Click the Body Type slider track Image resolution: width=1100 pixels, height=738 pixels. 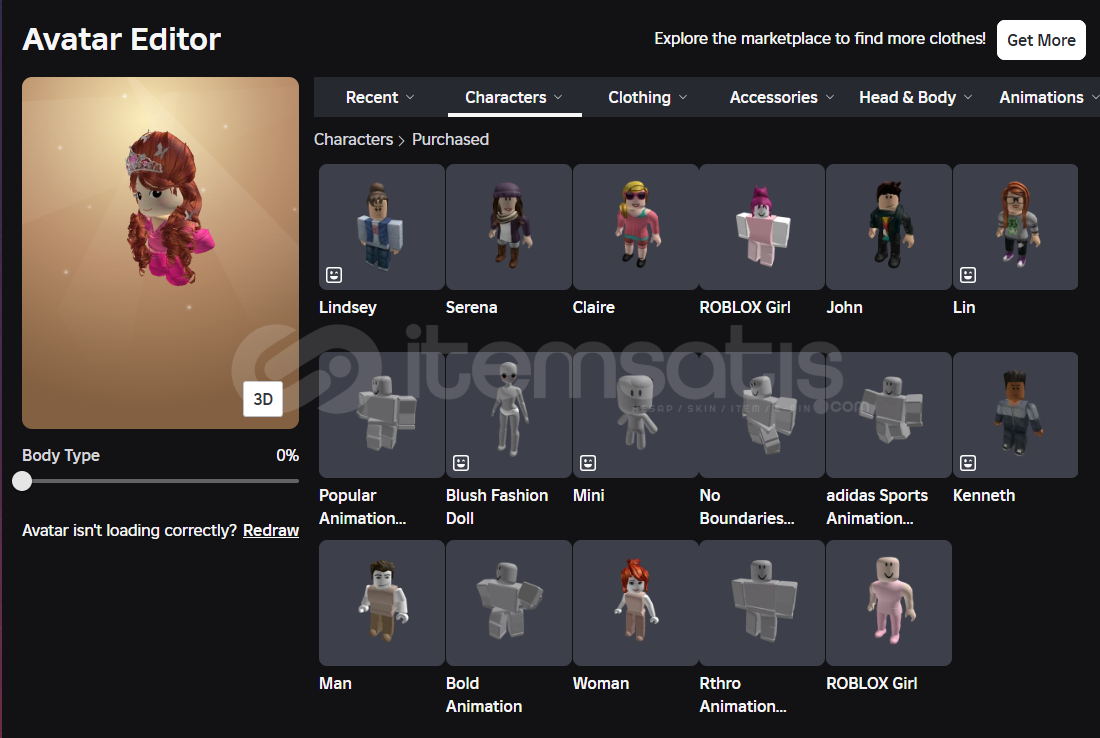pyautogui.click(x=161, y=481)
